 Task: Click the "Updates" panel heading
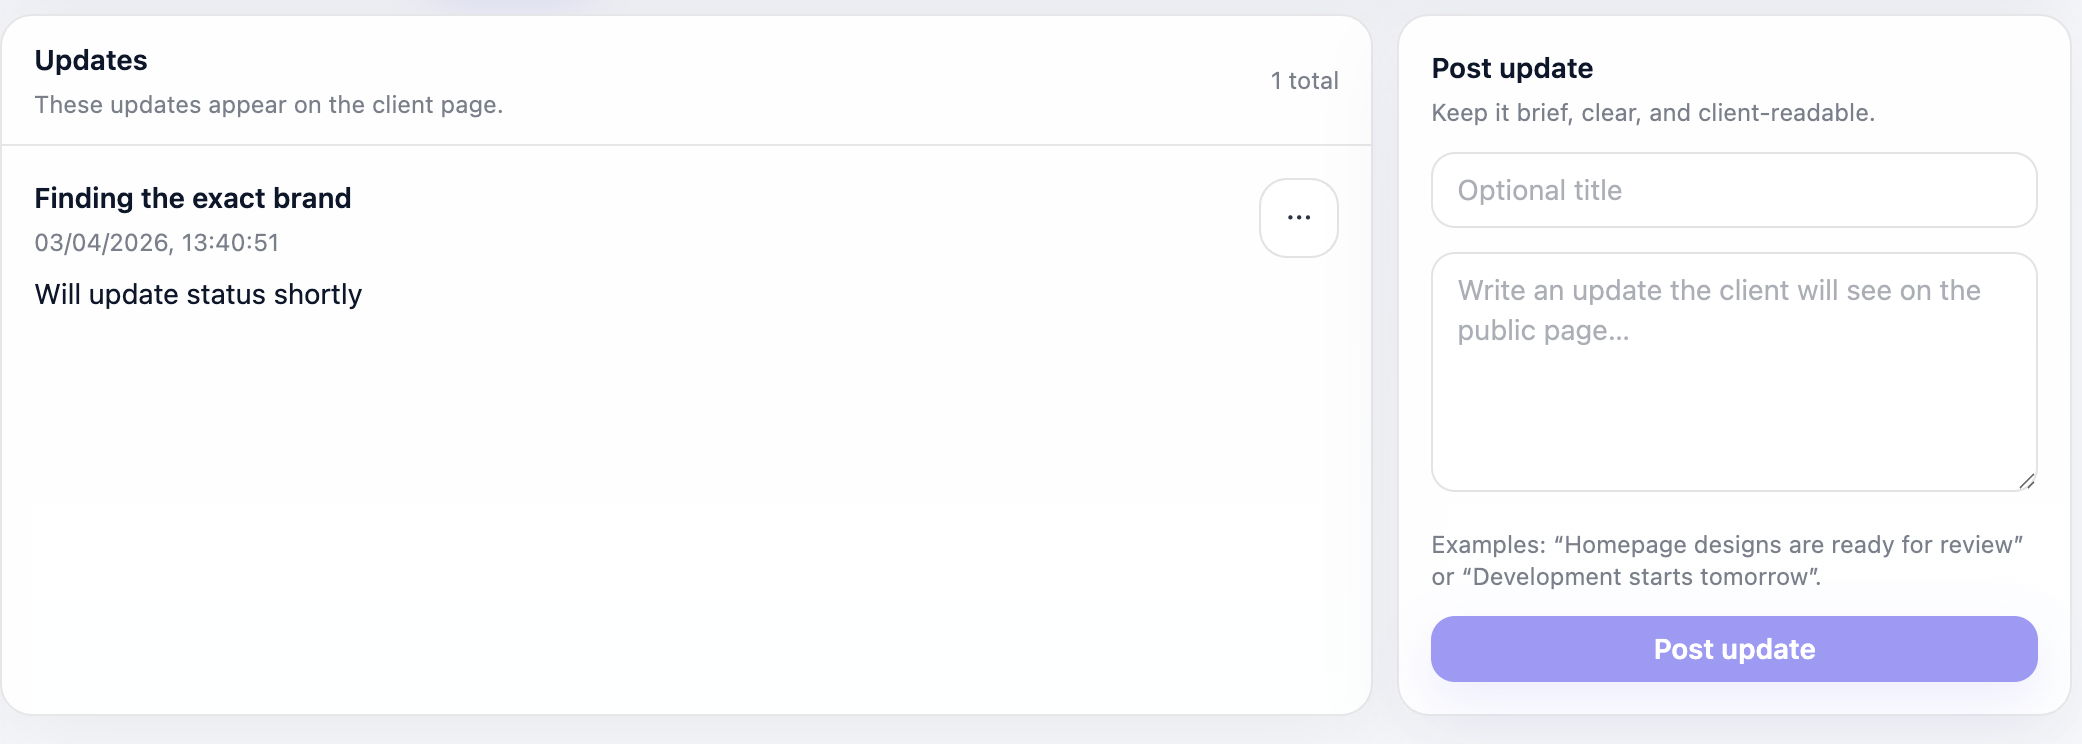91,60
